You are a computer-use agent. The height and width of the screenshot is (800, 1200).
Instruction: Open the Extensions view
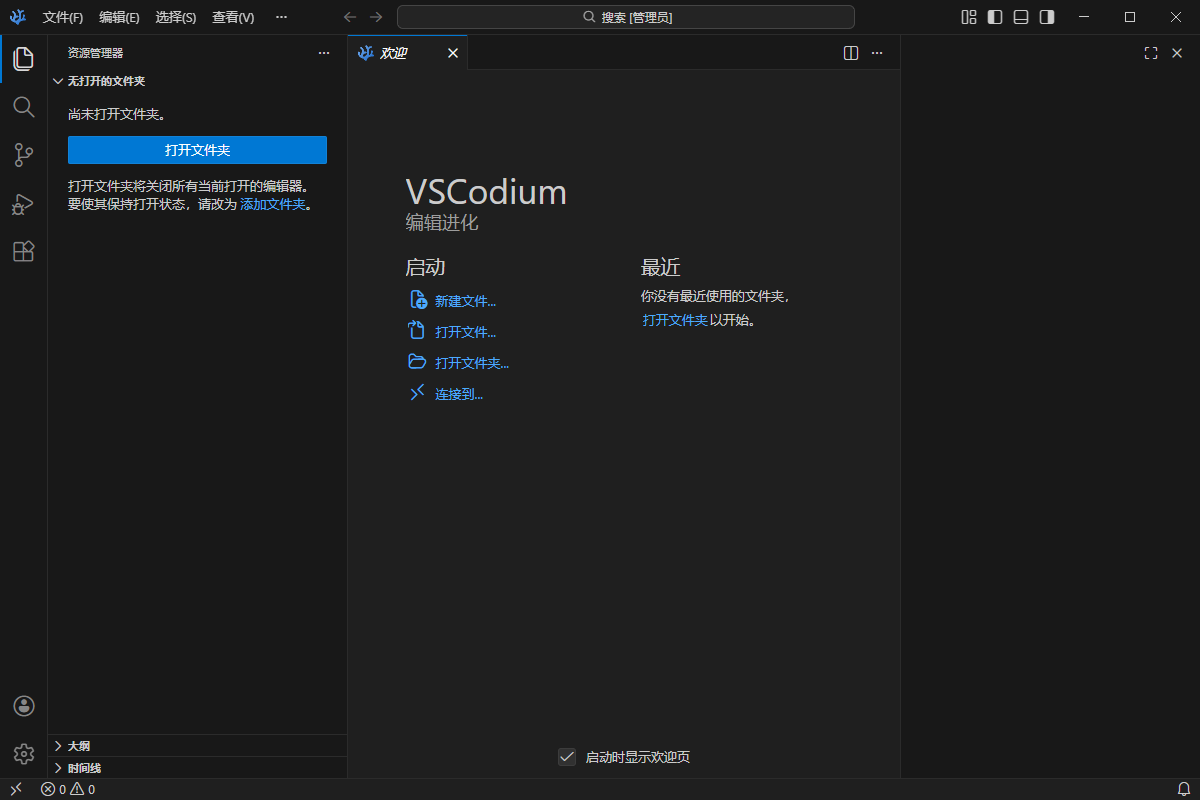coord(23,251)
